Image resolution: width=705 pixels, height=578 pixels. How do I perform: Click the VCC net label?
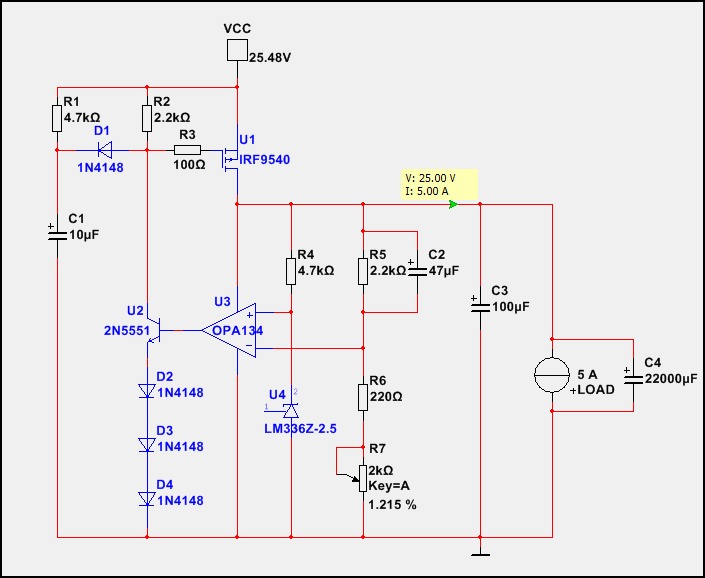click(237, 29)
